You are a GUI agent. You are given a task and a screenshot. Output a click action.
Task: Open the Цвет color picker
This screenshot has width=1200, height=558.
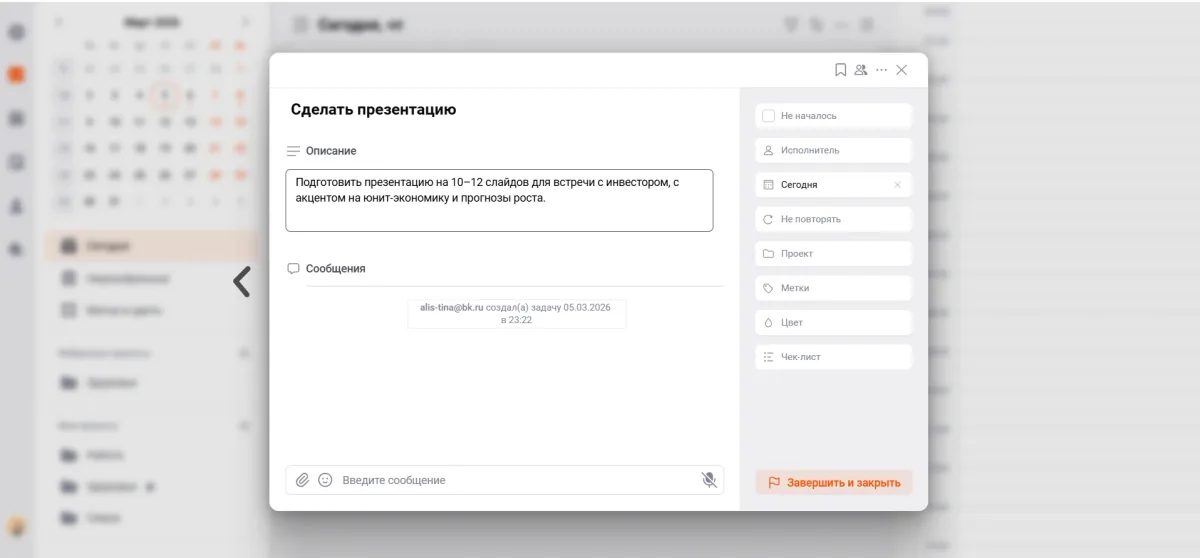[833, 323]
